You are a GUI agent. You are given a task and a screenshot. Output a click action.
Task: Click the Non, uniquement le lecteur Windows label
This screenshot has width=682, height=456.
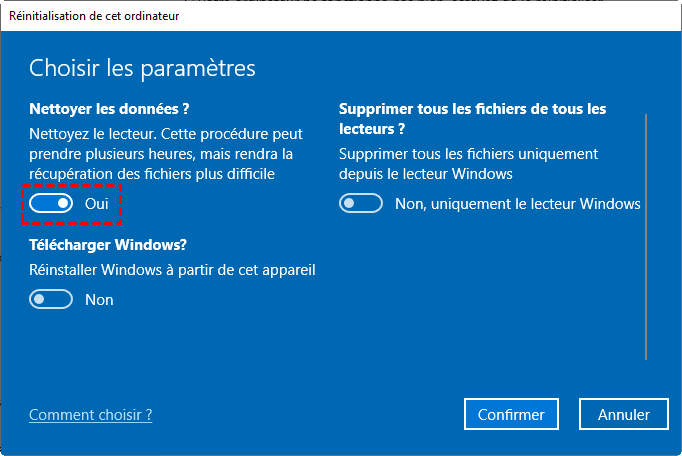click(x=517, y=203)
